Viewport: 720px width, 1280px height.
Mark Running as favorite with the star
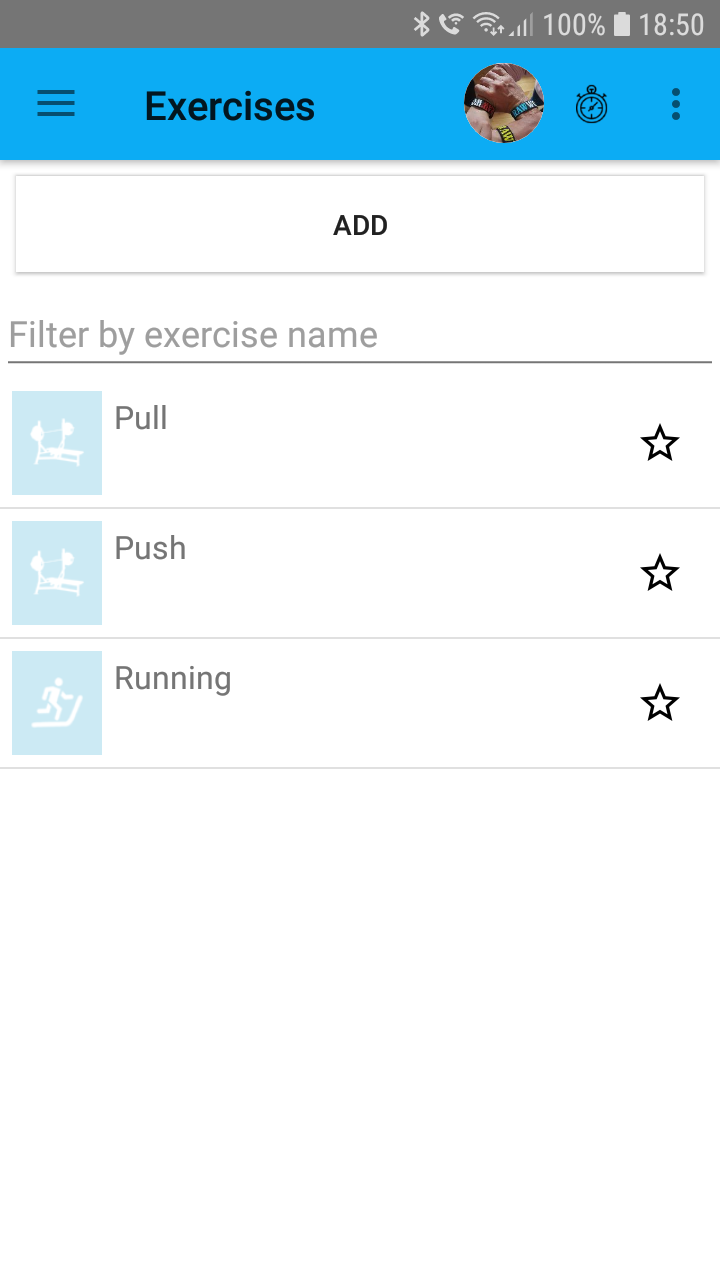(x=659, y=703)
